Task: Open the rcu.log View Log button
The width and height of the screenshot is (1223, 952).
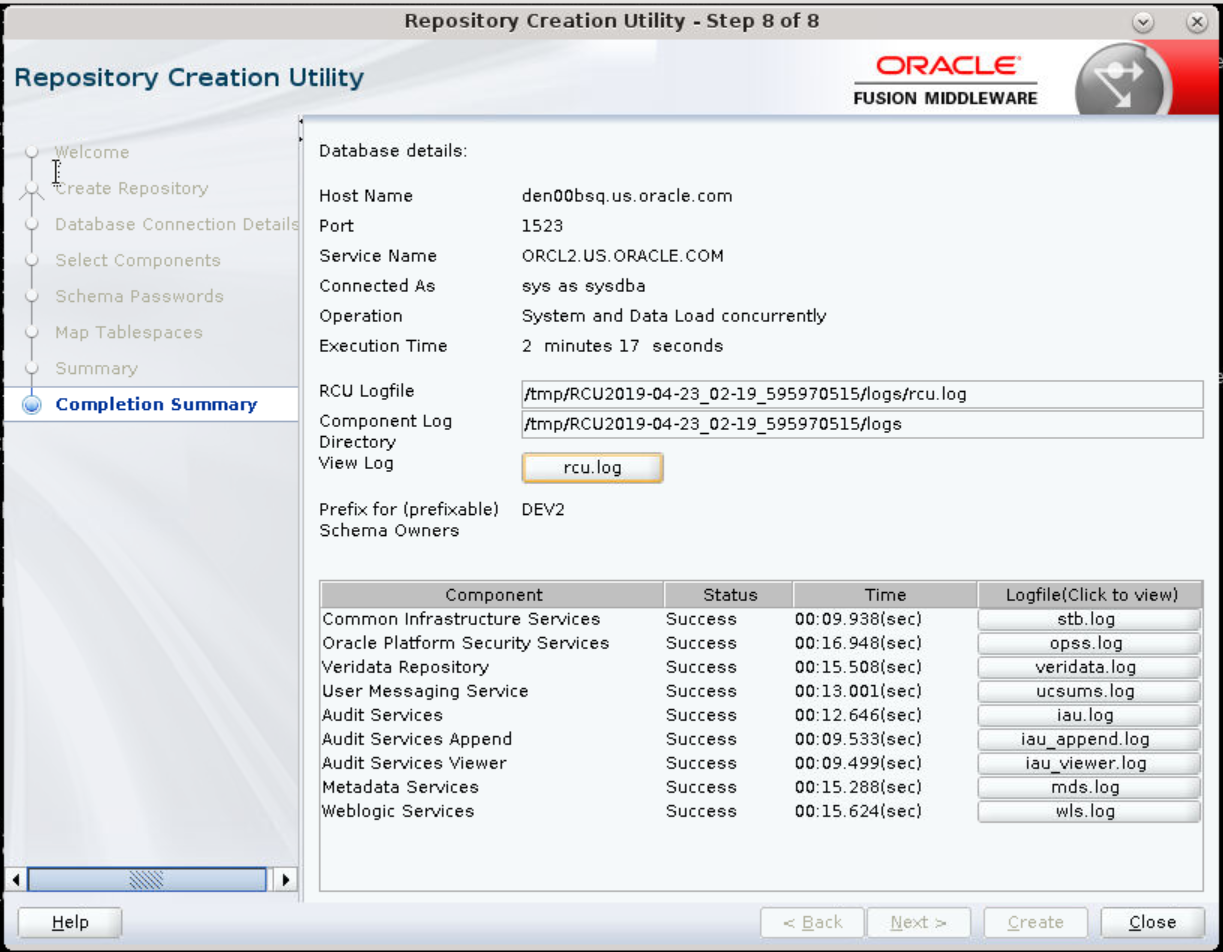Action: point(592,467)
